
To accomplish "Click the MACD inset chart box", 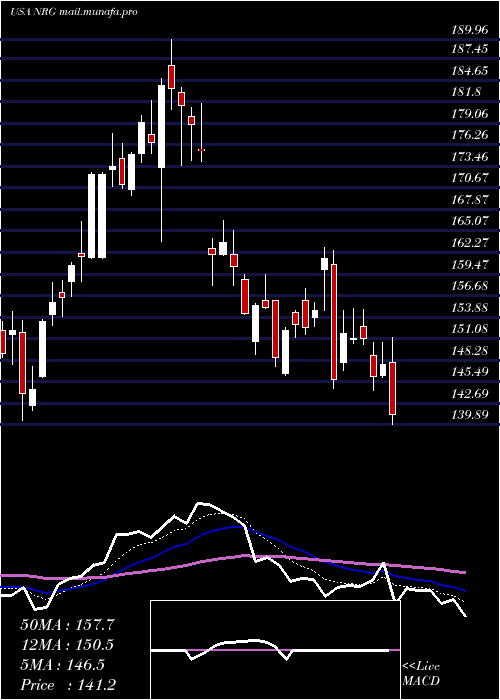I will point(275,650).
